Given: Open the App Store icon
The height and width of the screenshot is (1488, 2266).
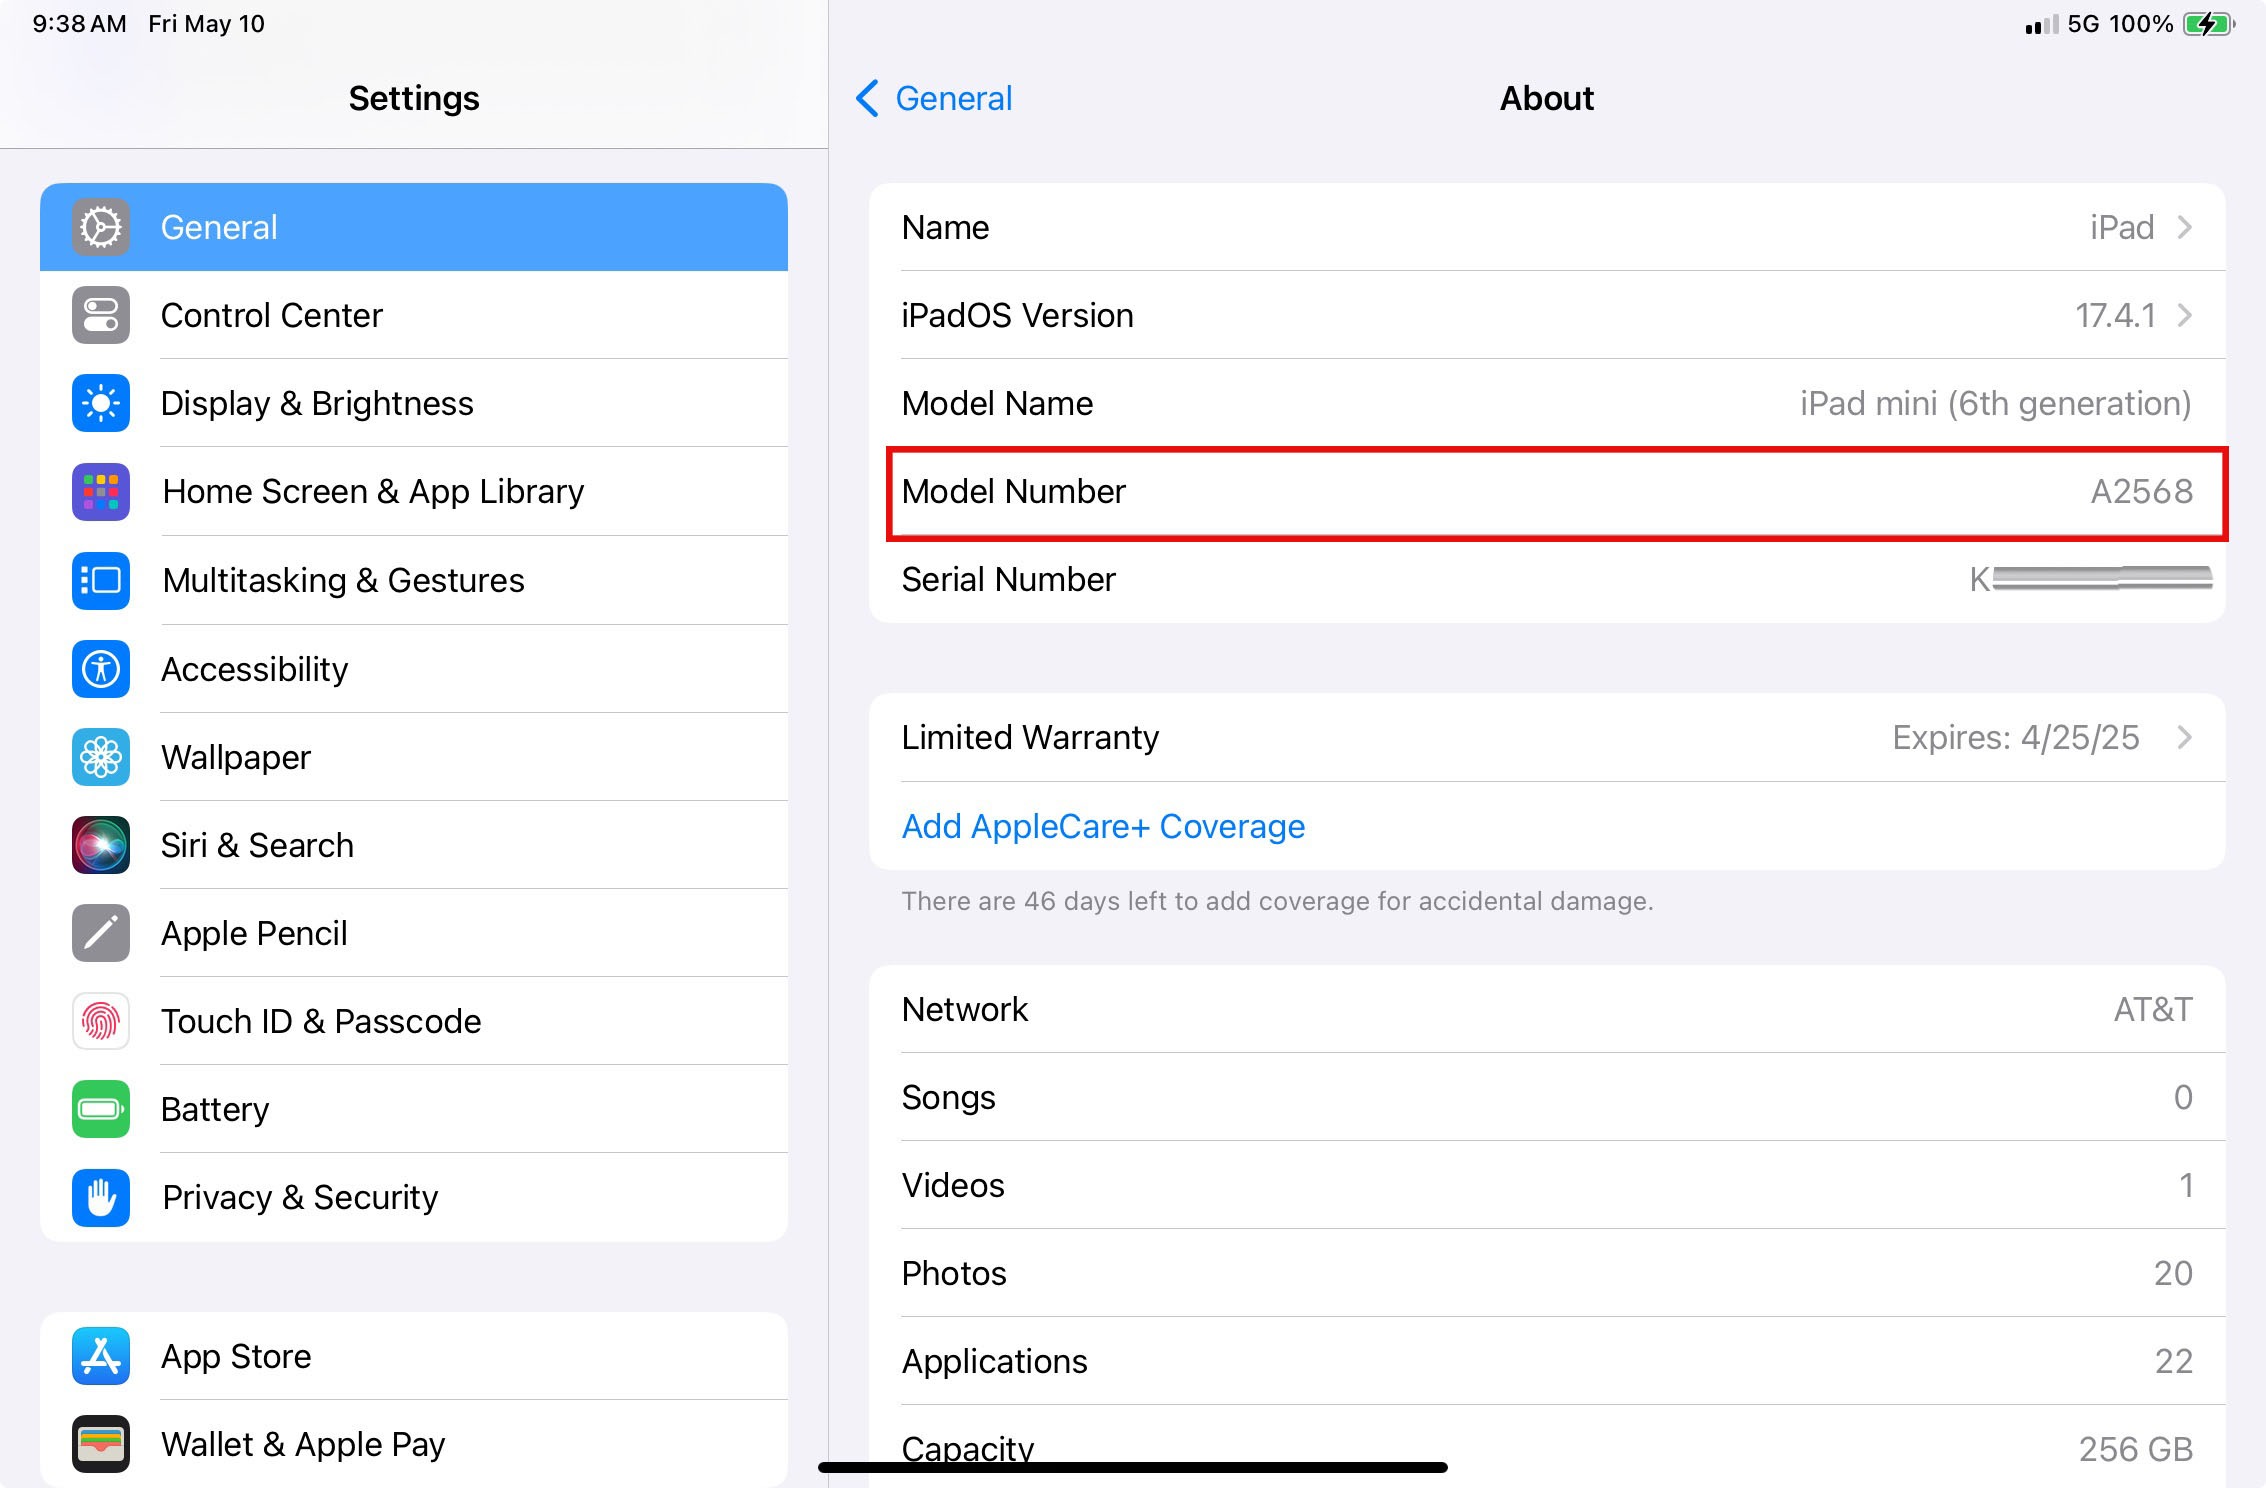Looking at the screenshot, I should 101,1356.
